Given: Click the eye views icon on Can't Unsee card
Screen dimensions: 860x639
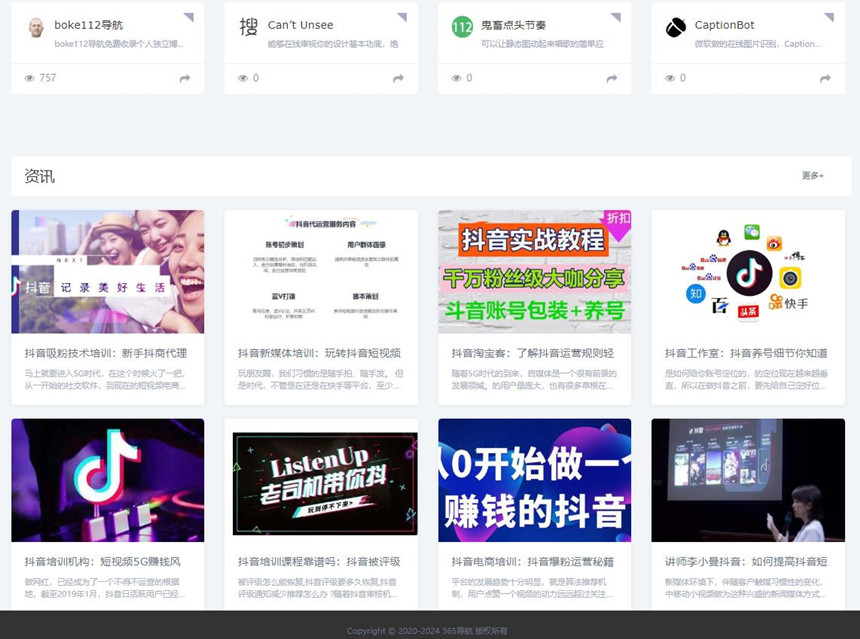Looking at the screenshot, I should (x=243, y=78).
